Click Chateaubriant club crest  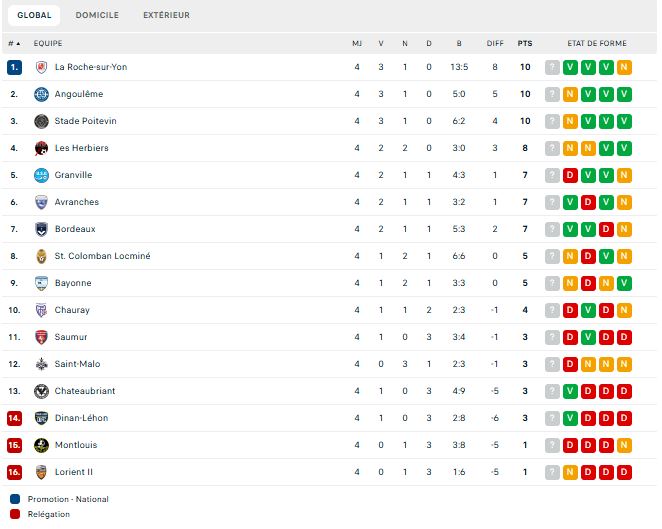41,391
